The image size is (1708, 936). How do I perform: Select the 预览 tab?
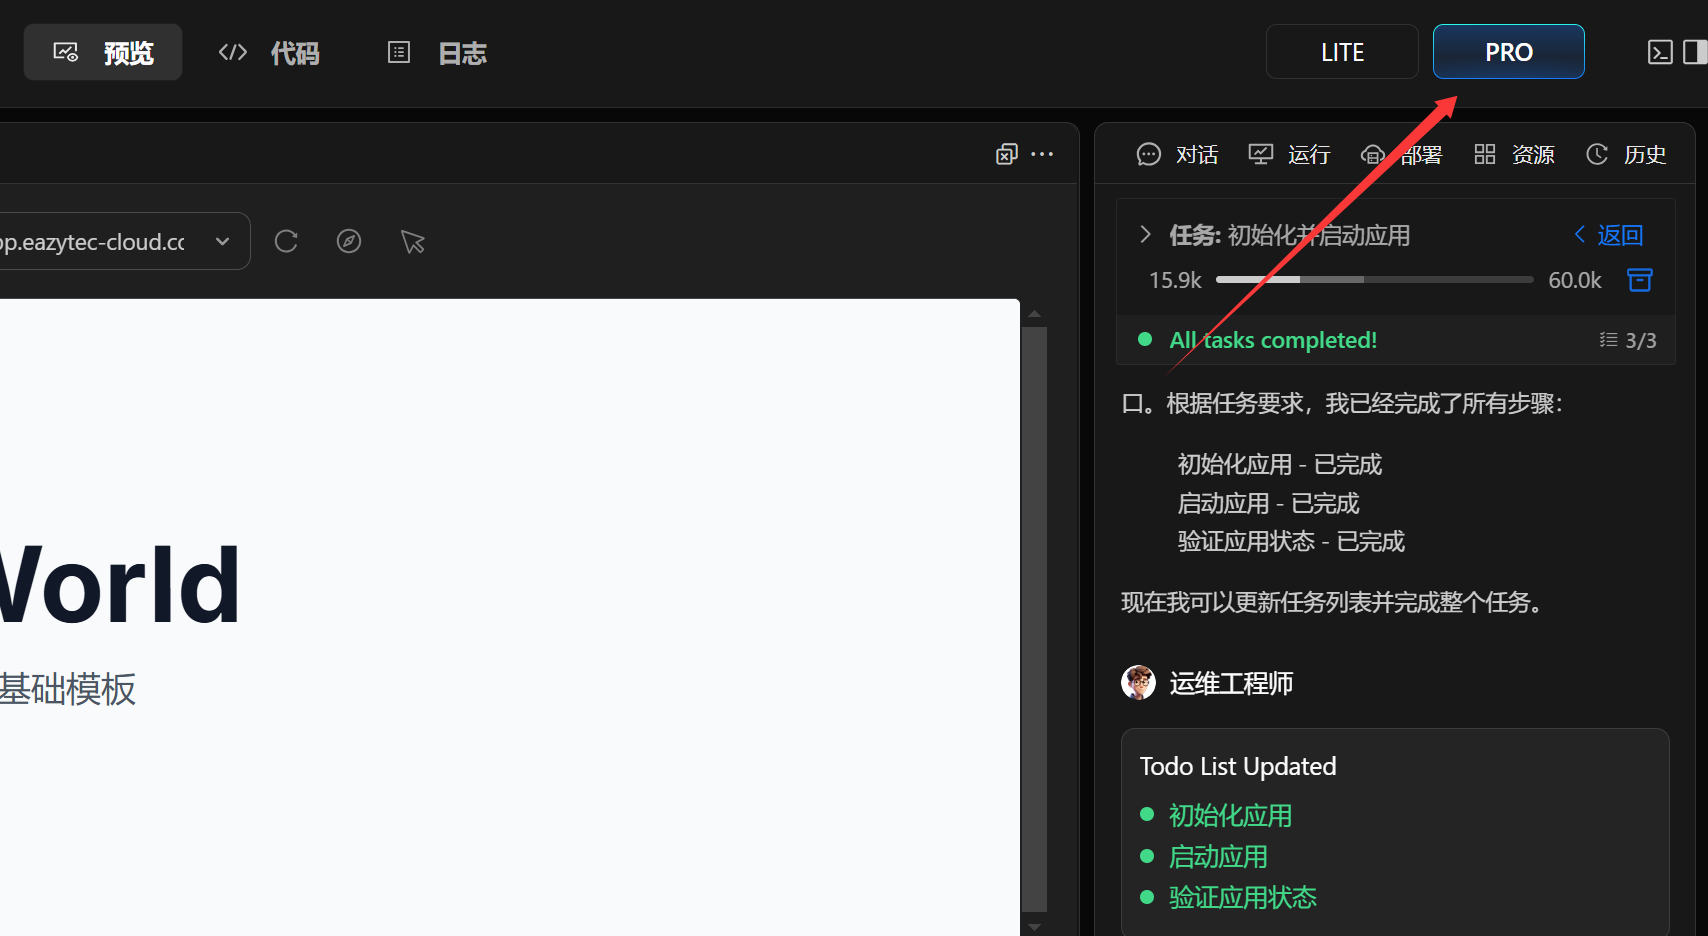103,53
